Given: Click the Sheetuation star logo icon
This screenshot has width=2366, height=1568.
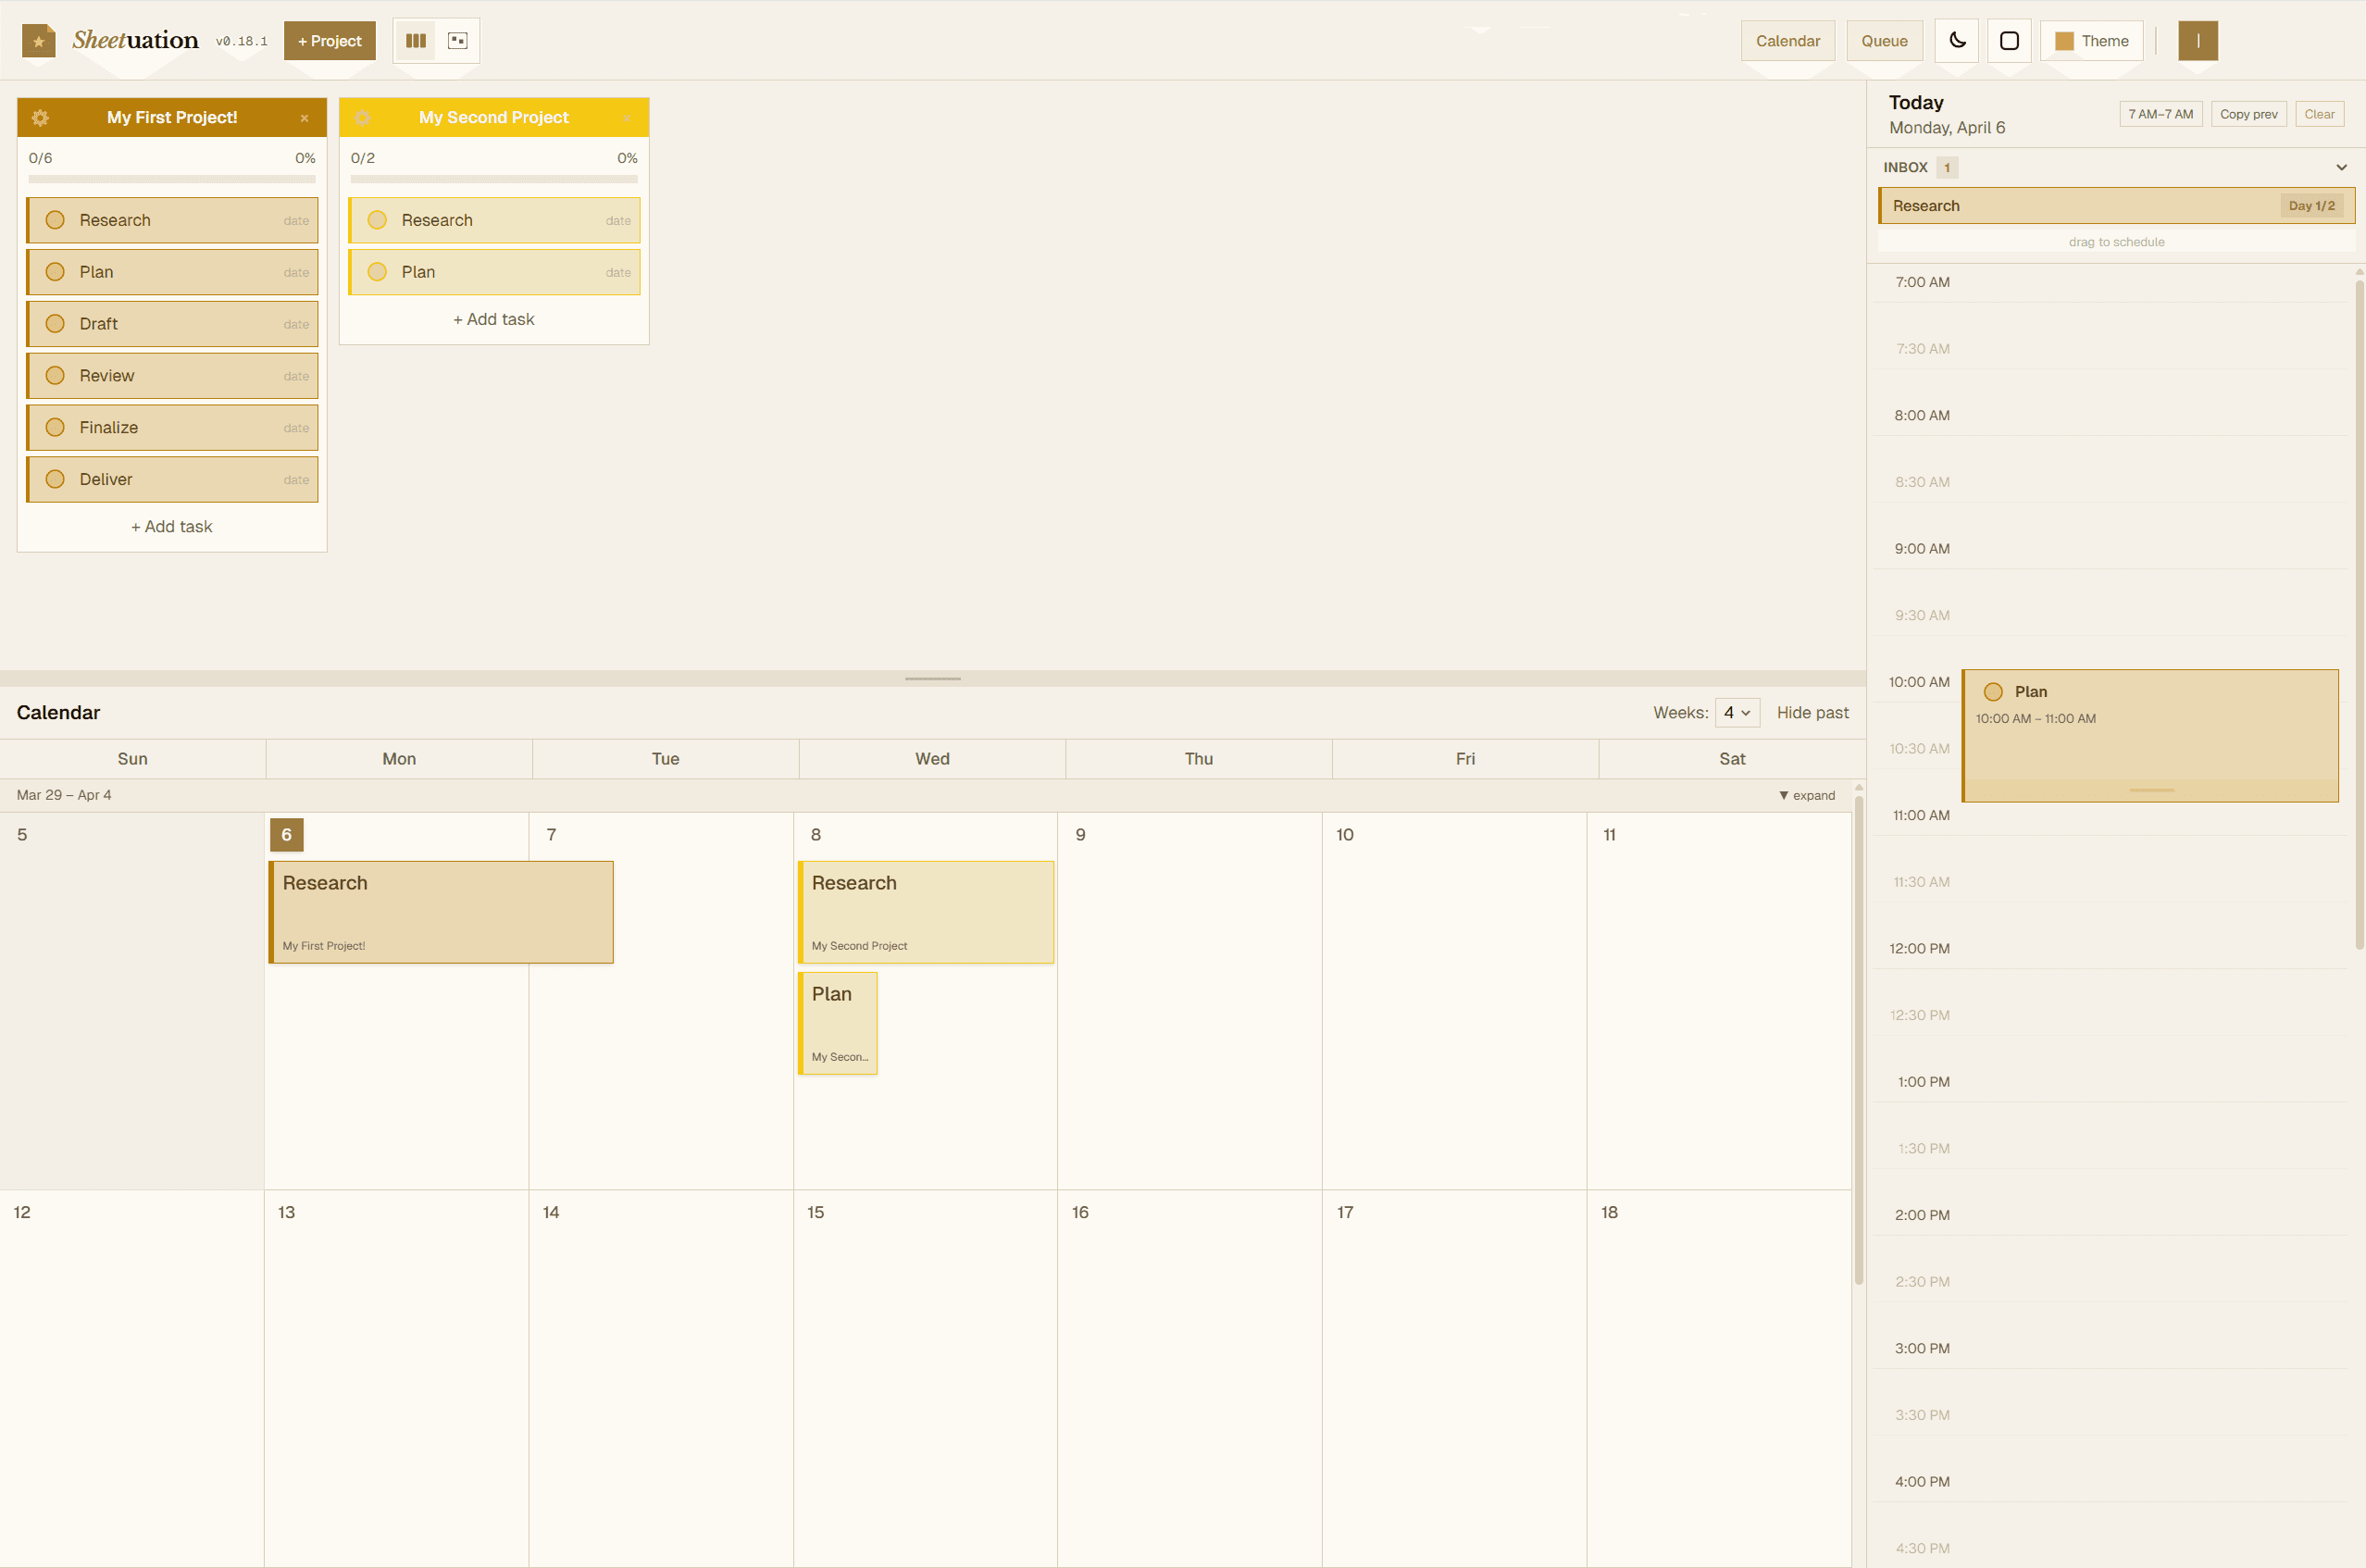Looking at the screenshot, I should tap(37, 40).
